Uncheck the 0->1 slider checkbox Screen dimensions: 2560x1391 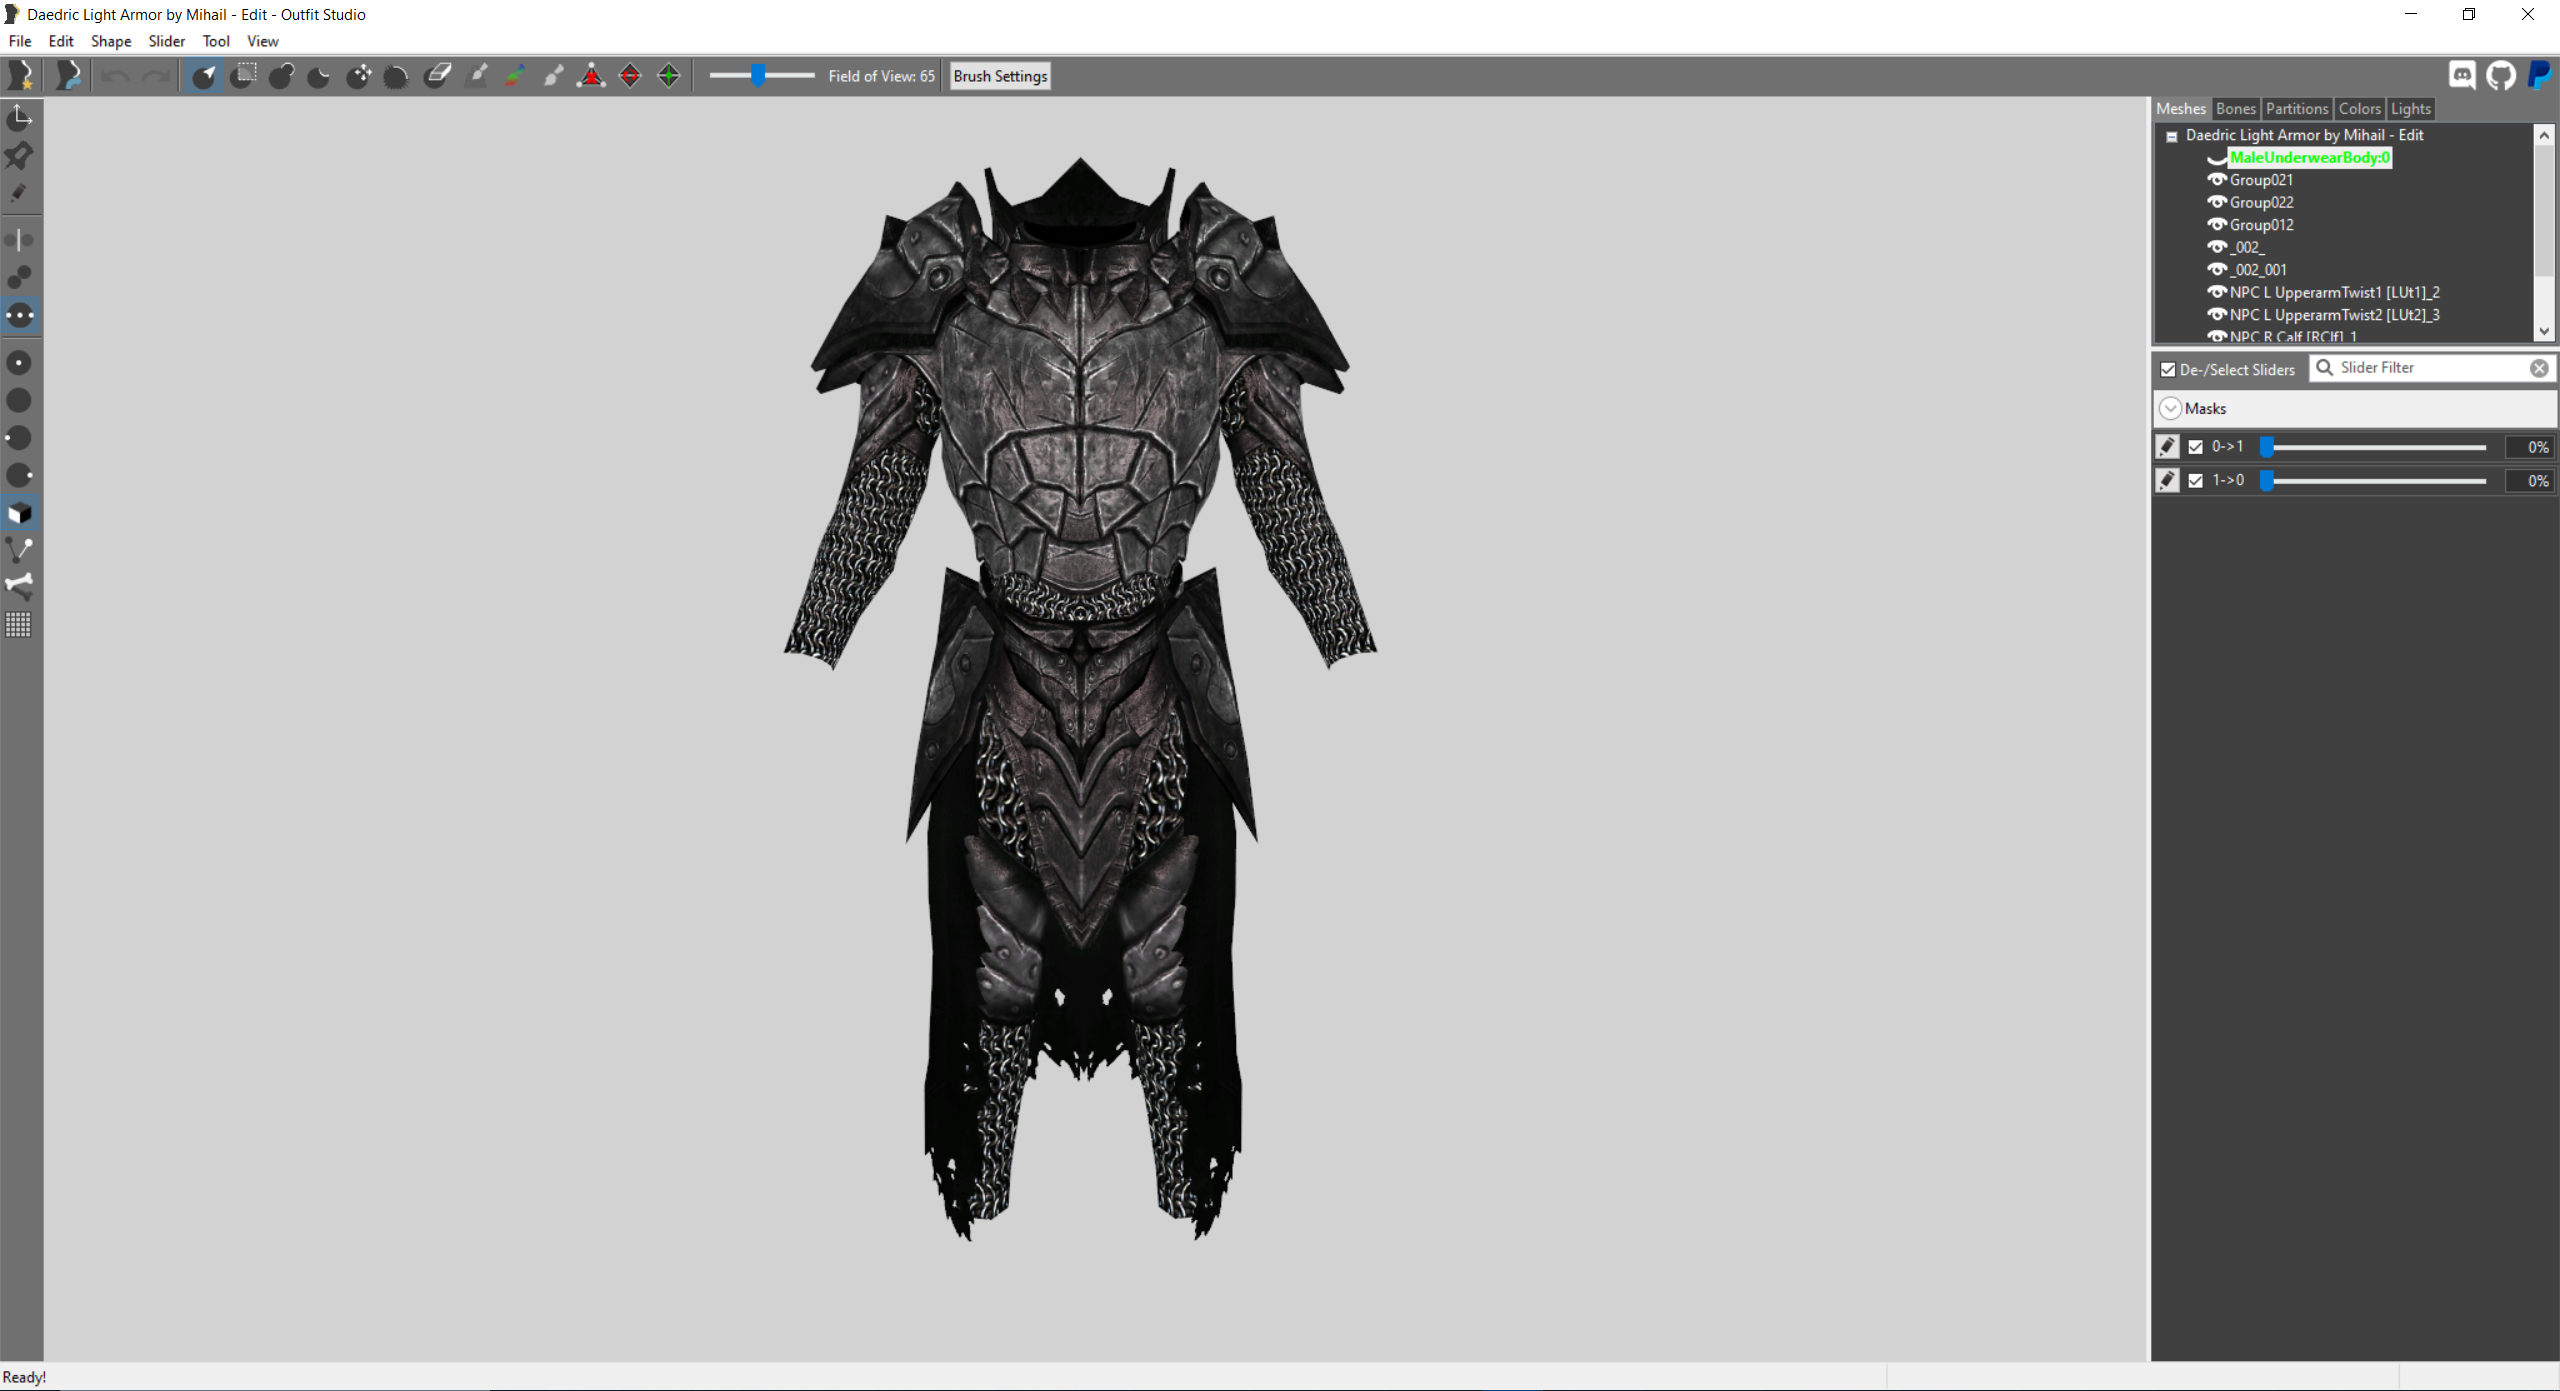point(2196,447)
